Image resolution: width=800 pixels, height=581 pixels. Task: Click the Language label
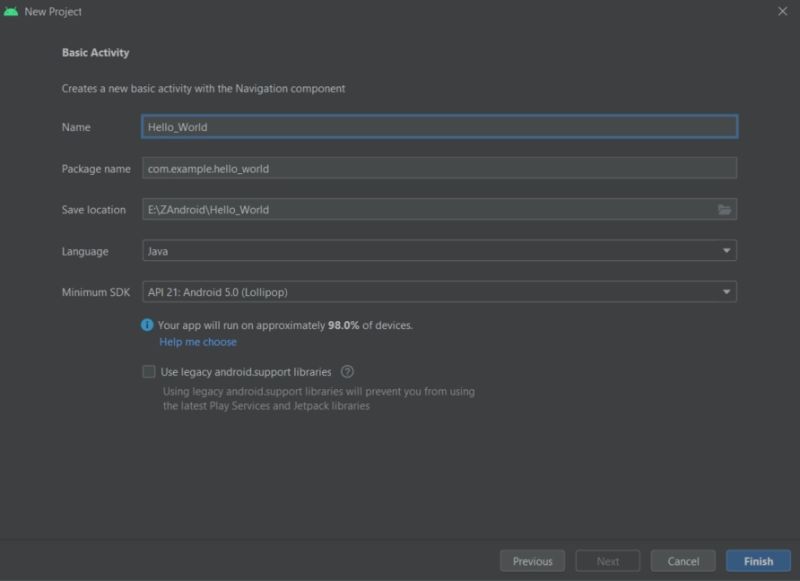pos(85,251)
